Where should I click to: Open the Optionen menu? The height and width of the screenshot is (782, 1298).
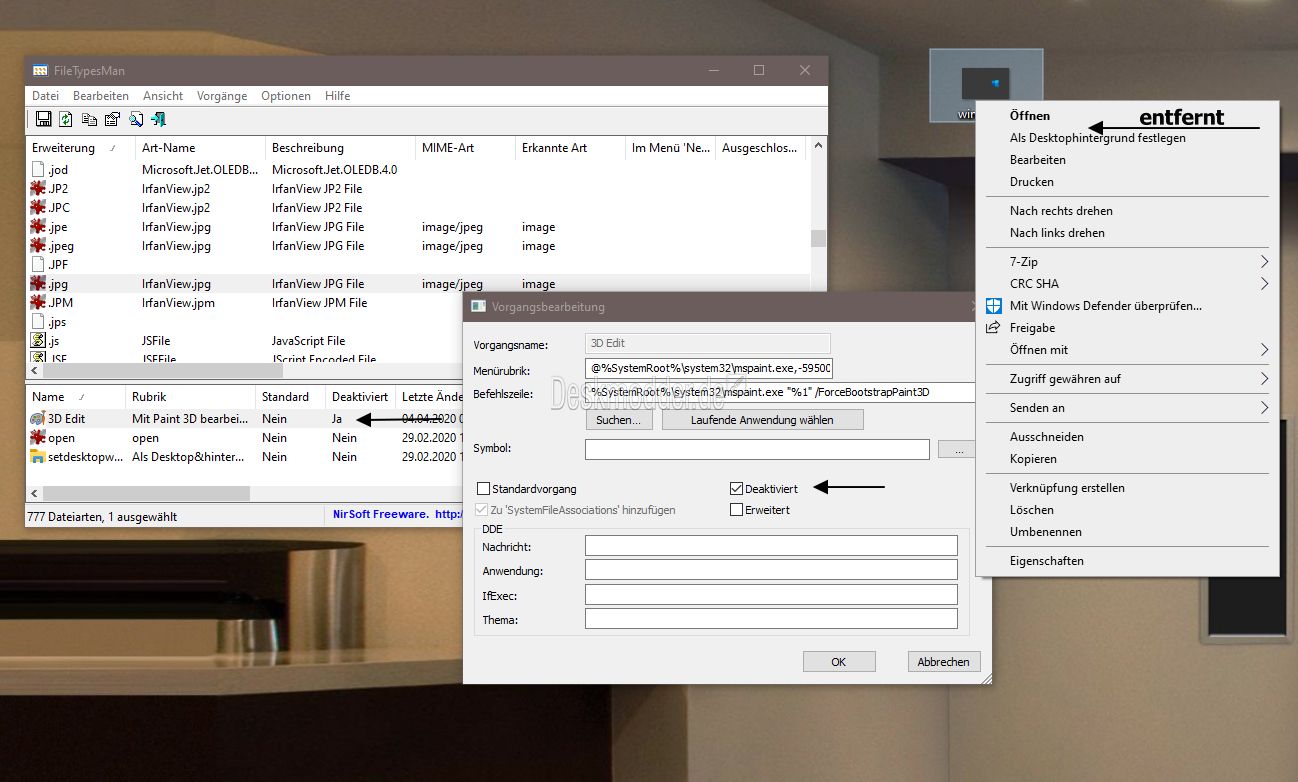[x=286, y=96]
